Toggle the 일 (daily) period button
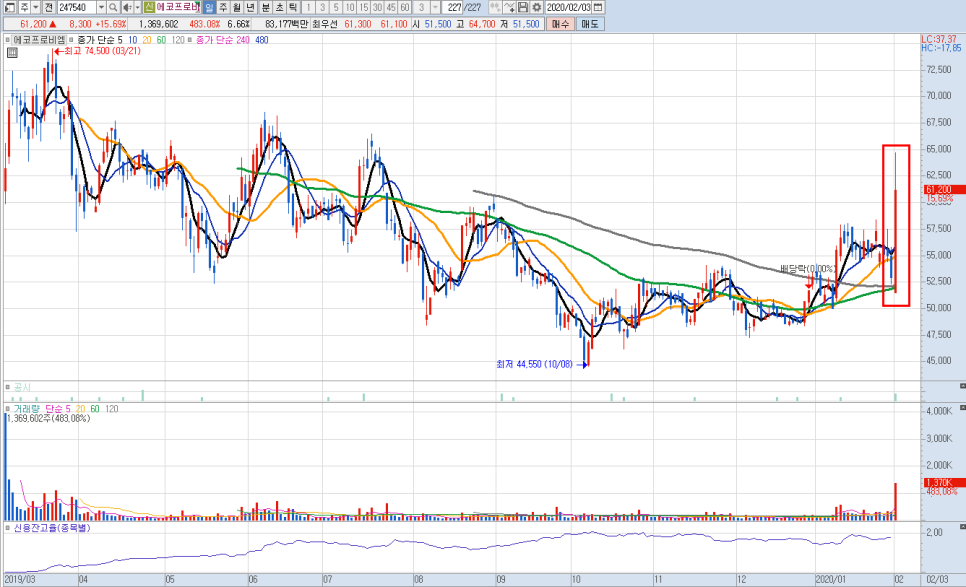 [209, 7]
